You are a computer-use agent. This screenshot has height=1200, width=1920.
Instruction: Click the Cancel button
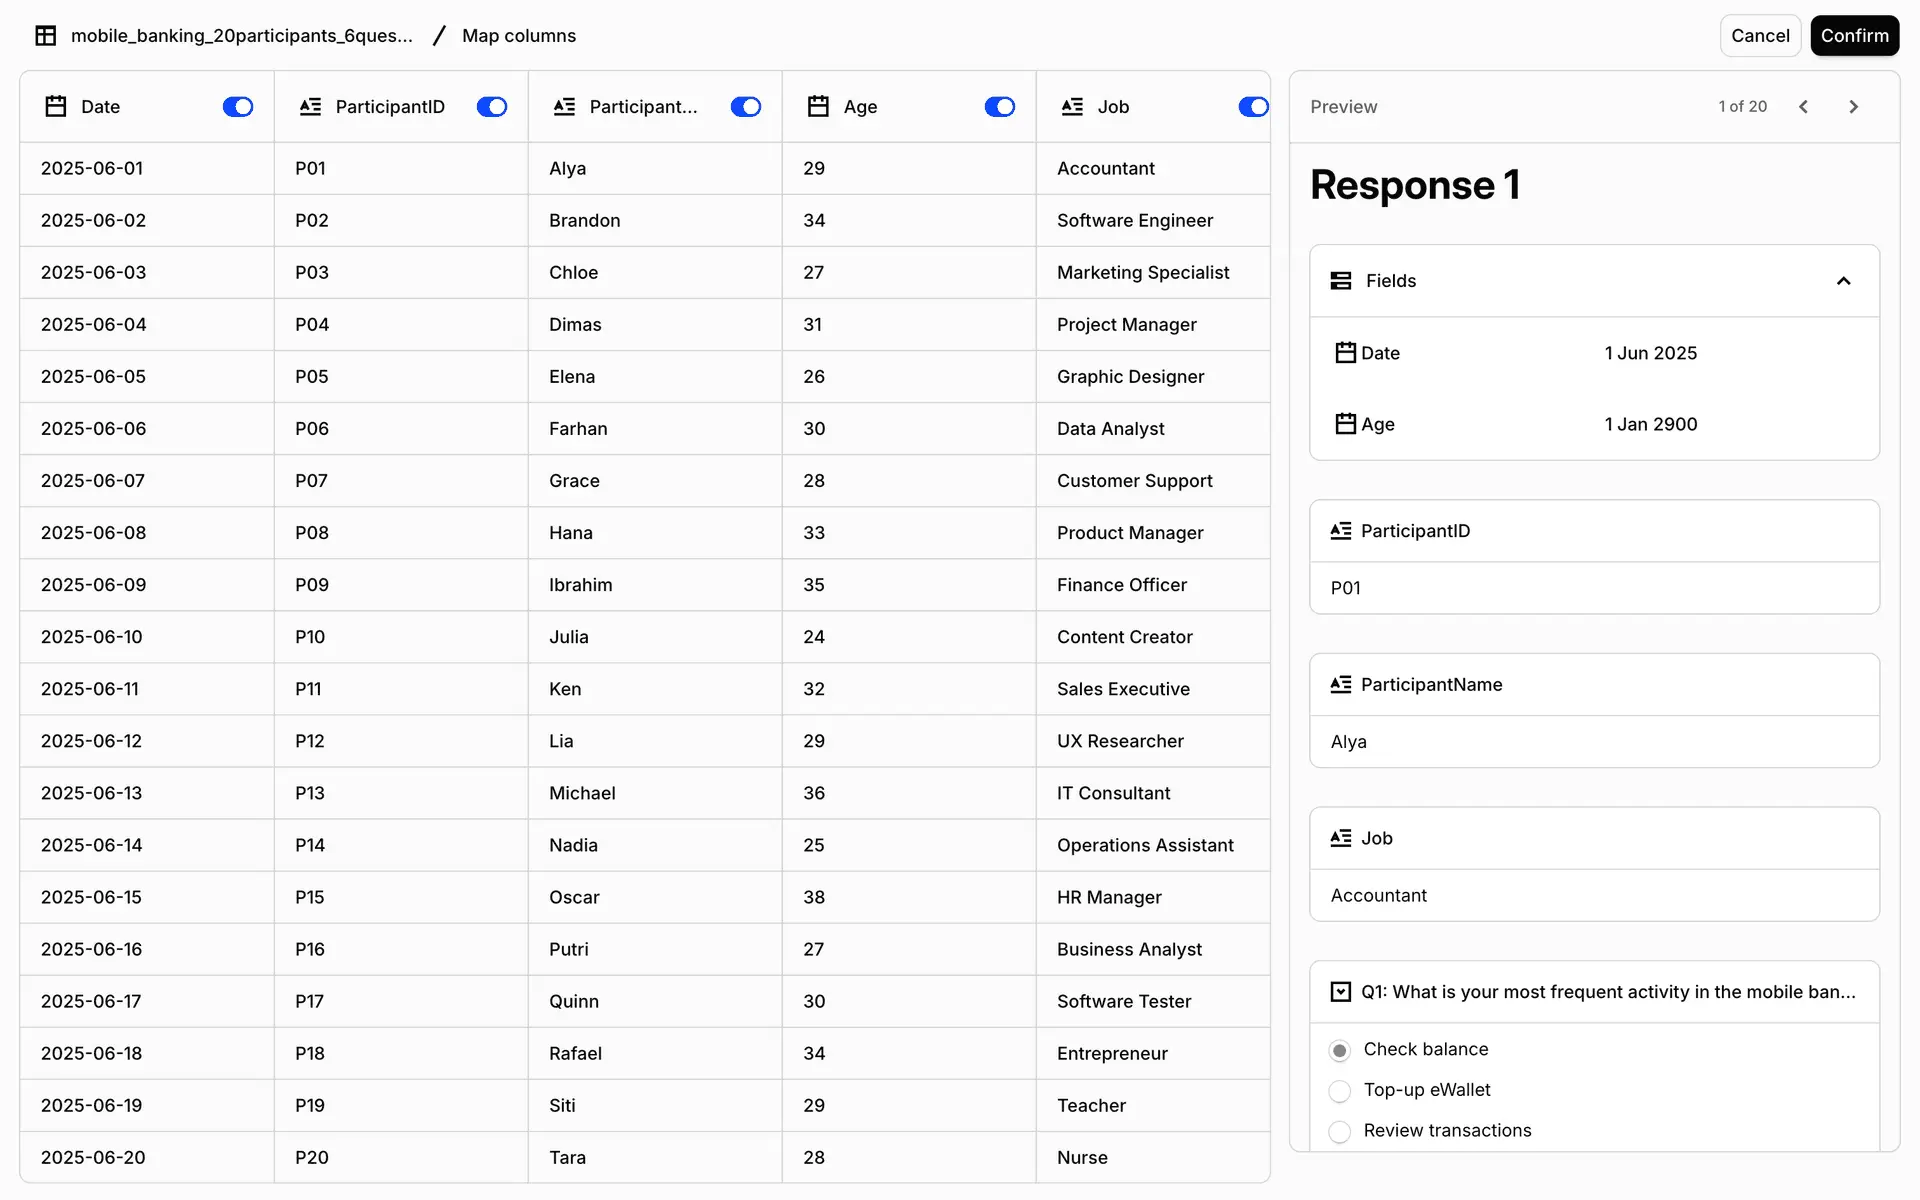pyautogui.click(x=1760, y=36)
